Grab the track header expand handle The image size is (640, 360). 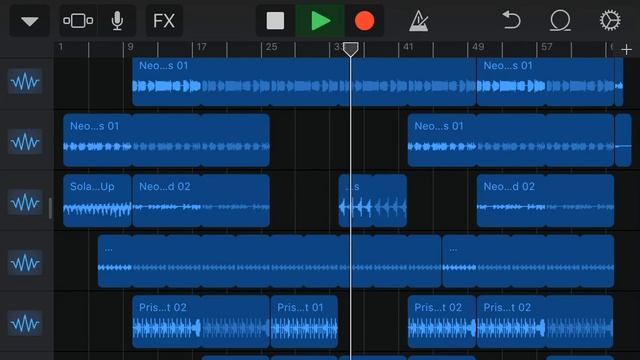click(x=50, y=208)
